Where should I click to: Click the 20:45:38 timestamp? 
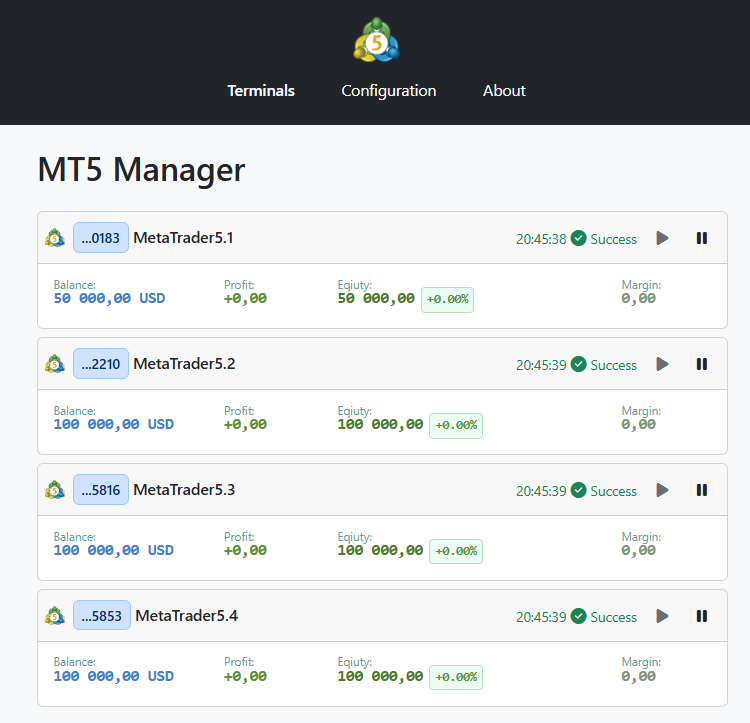[x=541, y=239]
